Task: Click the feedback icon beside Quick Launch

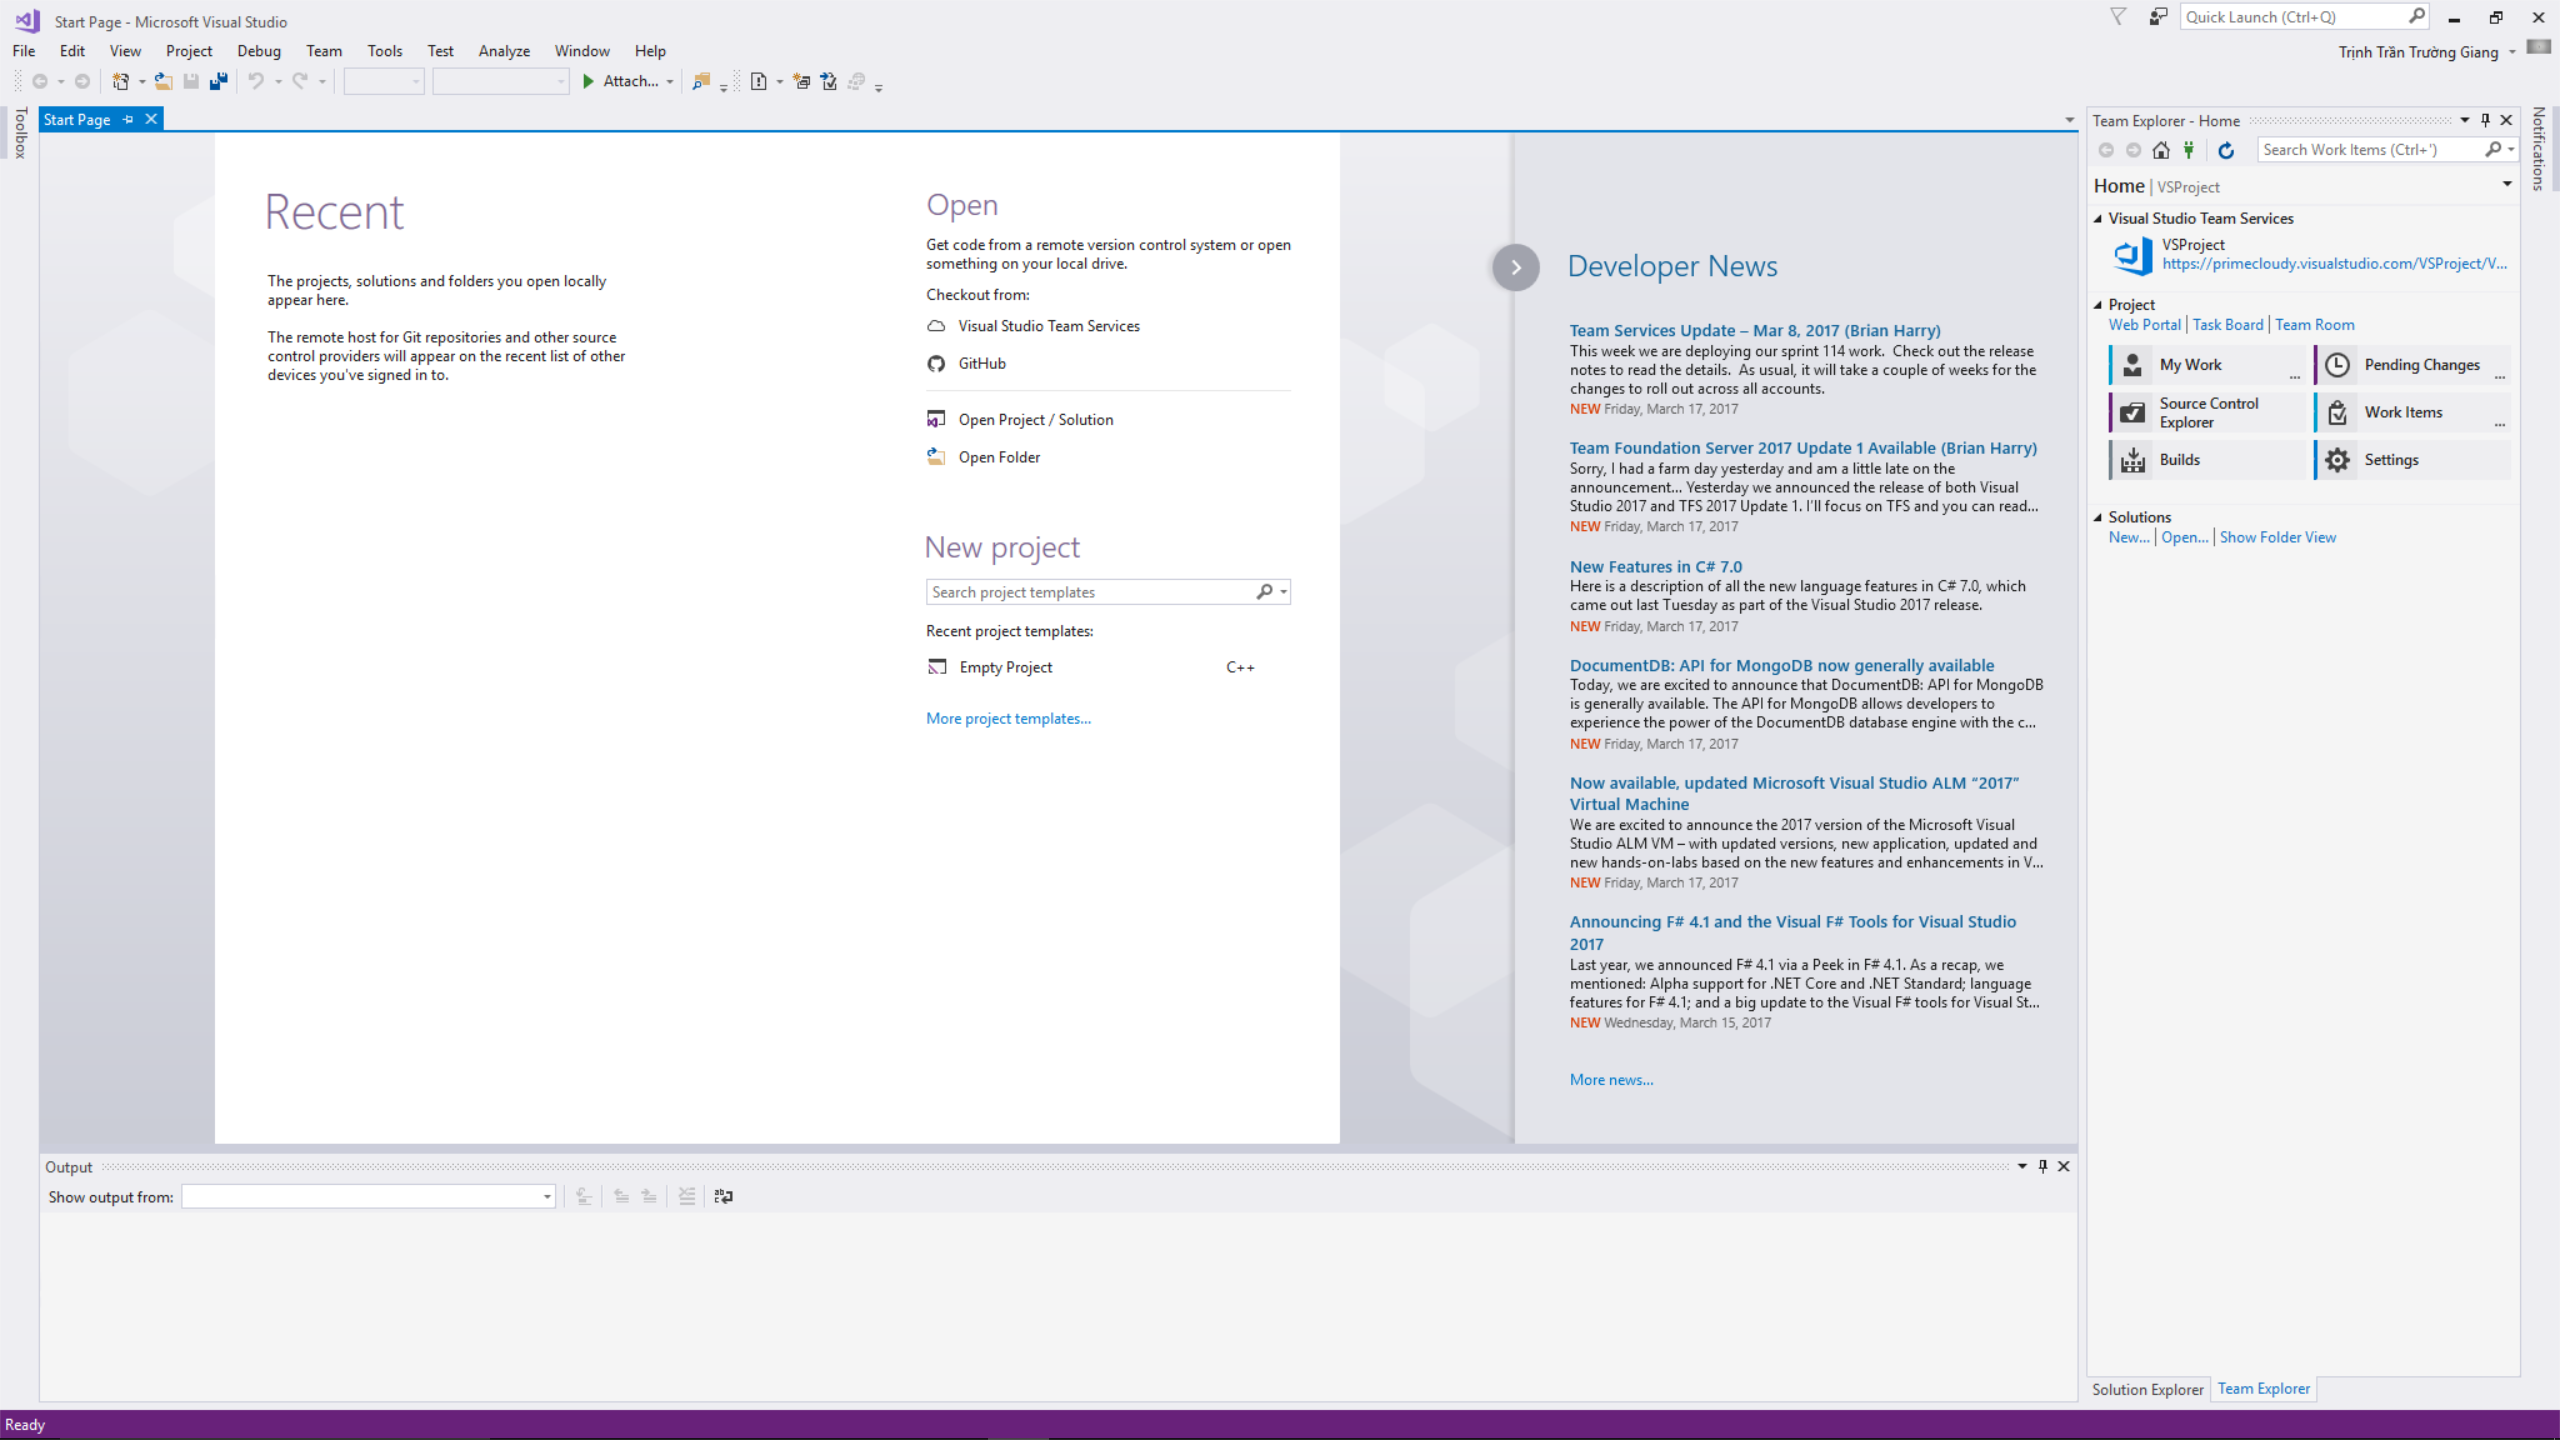Action: coord(2158,17)
